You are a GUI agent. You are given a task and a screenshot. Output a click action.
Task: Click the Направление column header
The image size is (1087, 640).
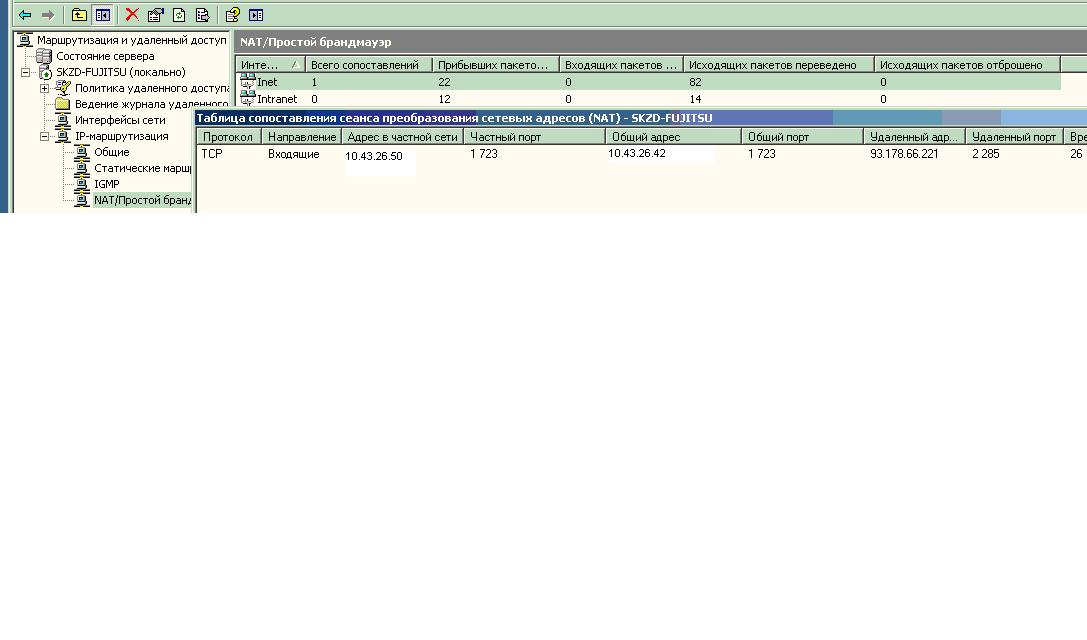coord(302,137)
